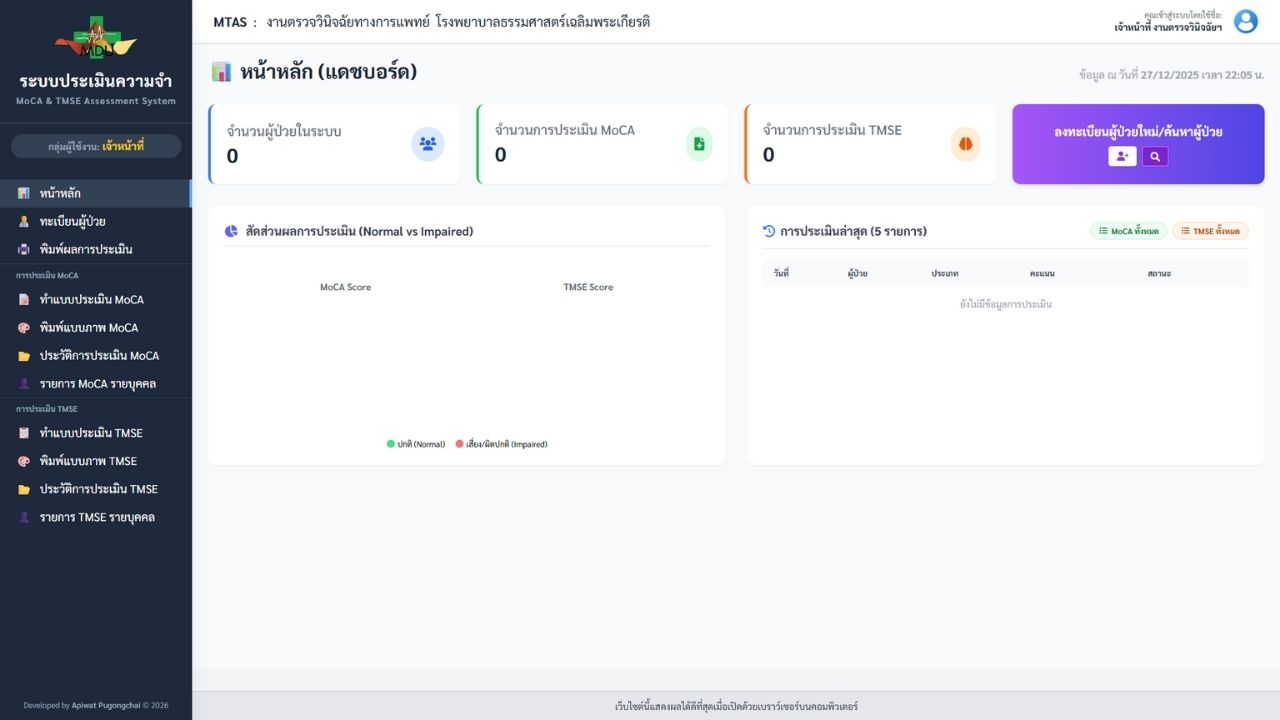The width and height of the screenshot is (1280, 720).
Task: Click TMSE ทั้งหมด button
Action: pos(1210,231)
